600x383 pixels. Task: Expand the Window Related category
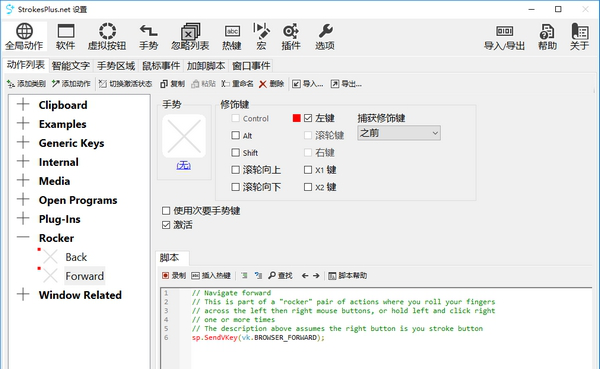coord(23,295)
